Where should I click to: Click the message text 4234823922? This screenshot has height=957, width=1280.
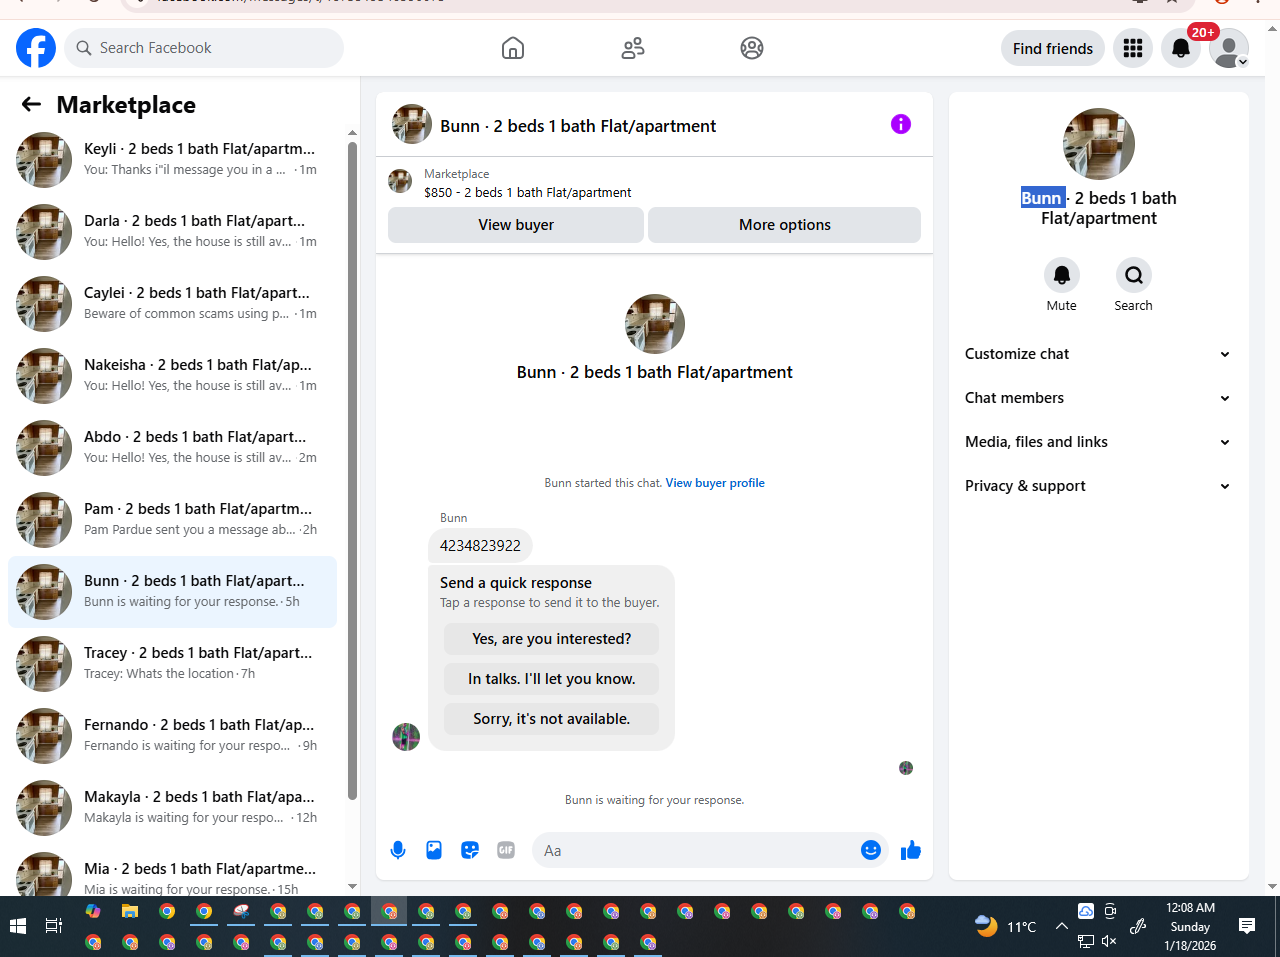click(x=480, y=546)
